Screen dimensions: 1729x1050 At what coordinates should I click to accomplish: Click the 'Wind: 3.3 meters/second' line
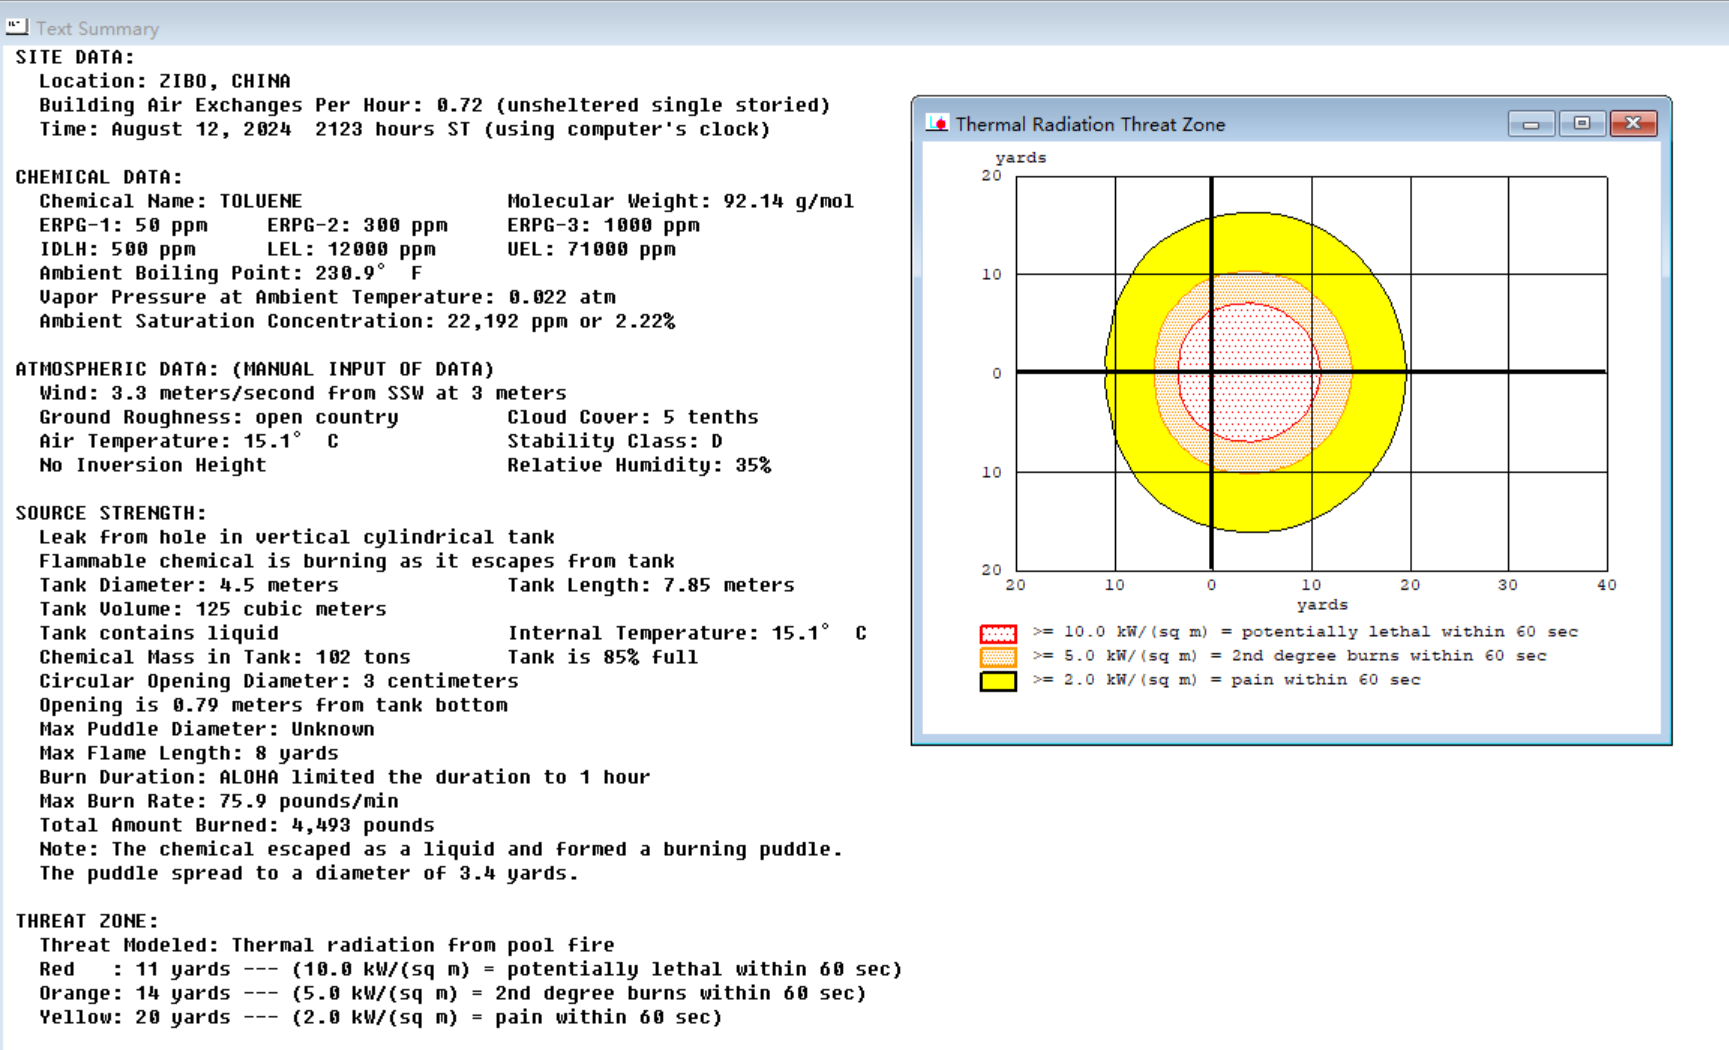coord(302,393)
